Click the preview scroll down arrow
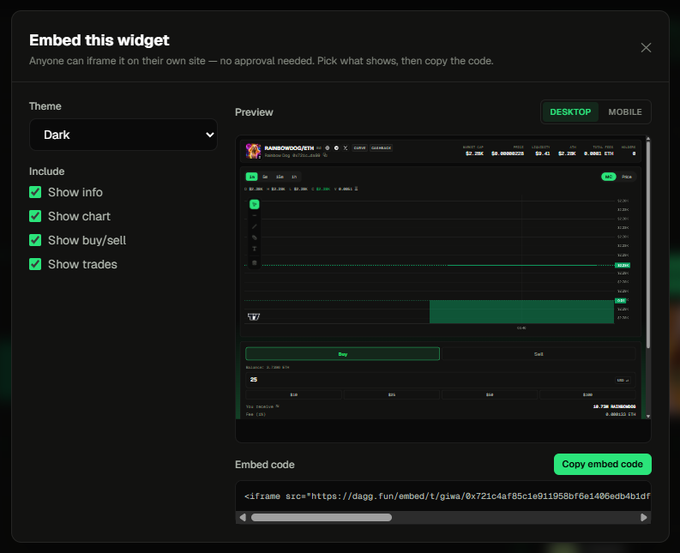The image size is (680, 553). (x=648, y=416)
